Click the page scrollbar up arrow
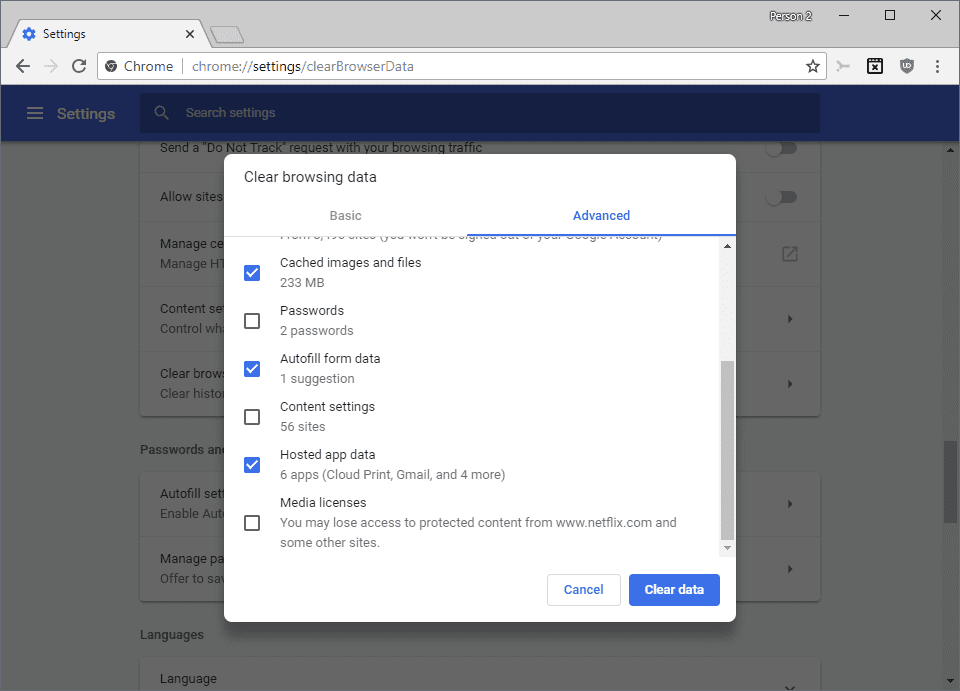The height and width of the screenshot is (691, 960). coord(950,149)
